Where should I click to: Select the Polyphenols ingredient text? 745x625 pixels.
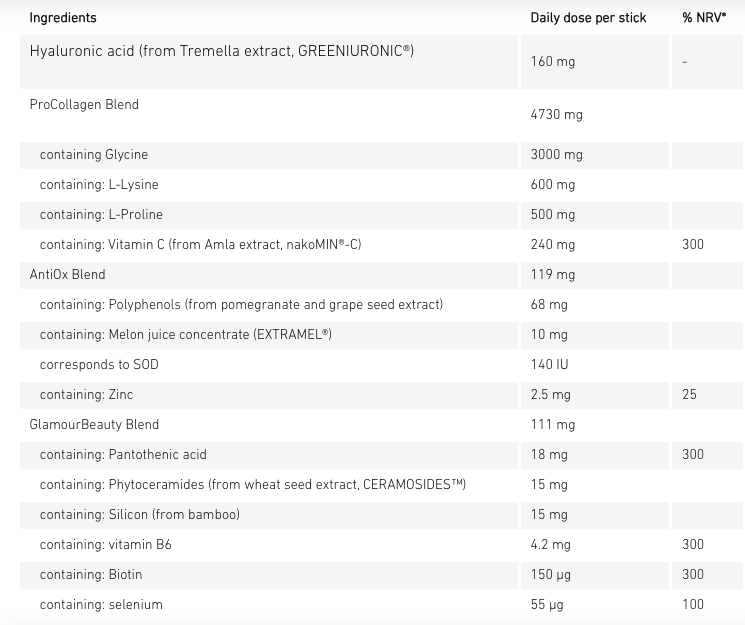[x=241, y=305]
